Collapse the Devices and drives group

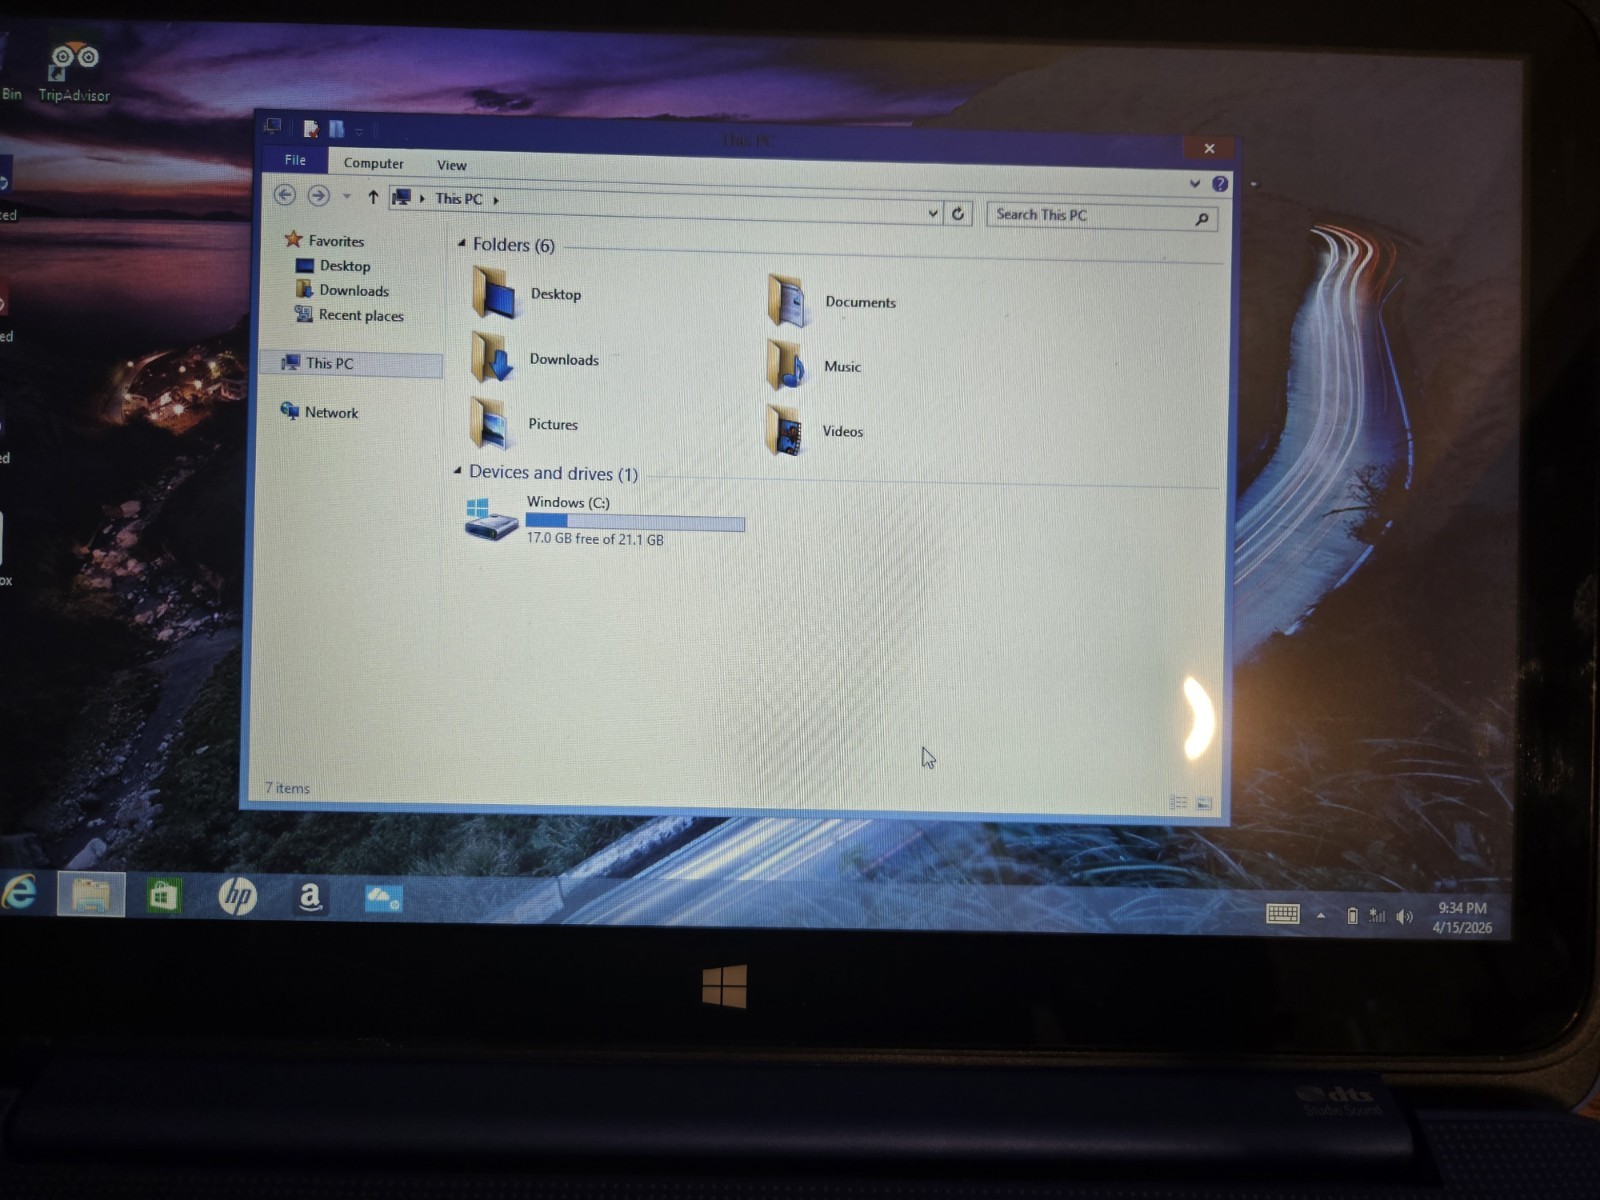457,471
